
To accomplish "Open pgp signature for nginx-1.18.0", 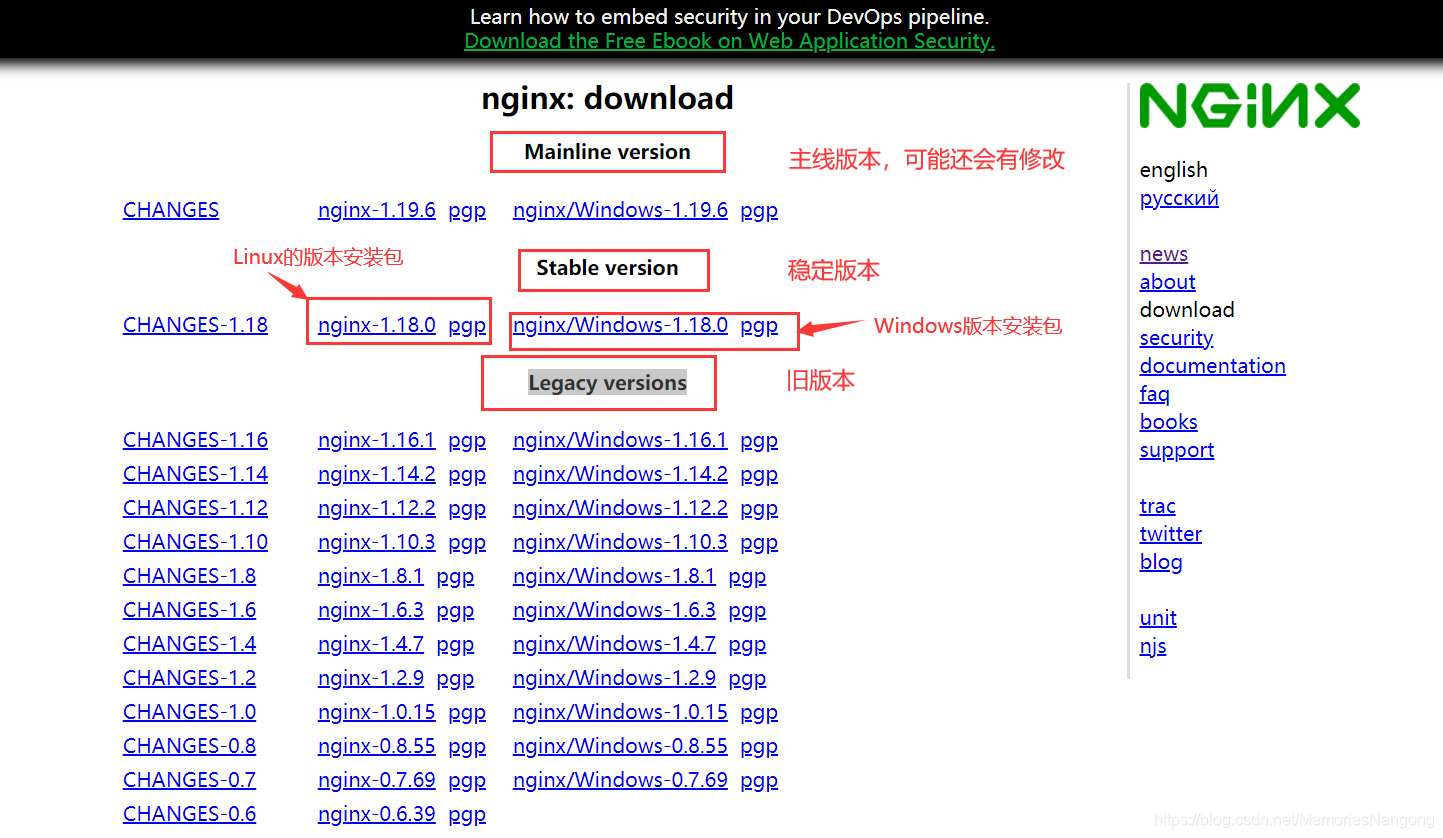I will click(x=467, y=326).
